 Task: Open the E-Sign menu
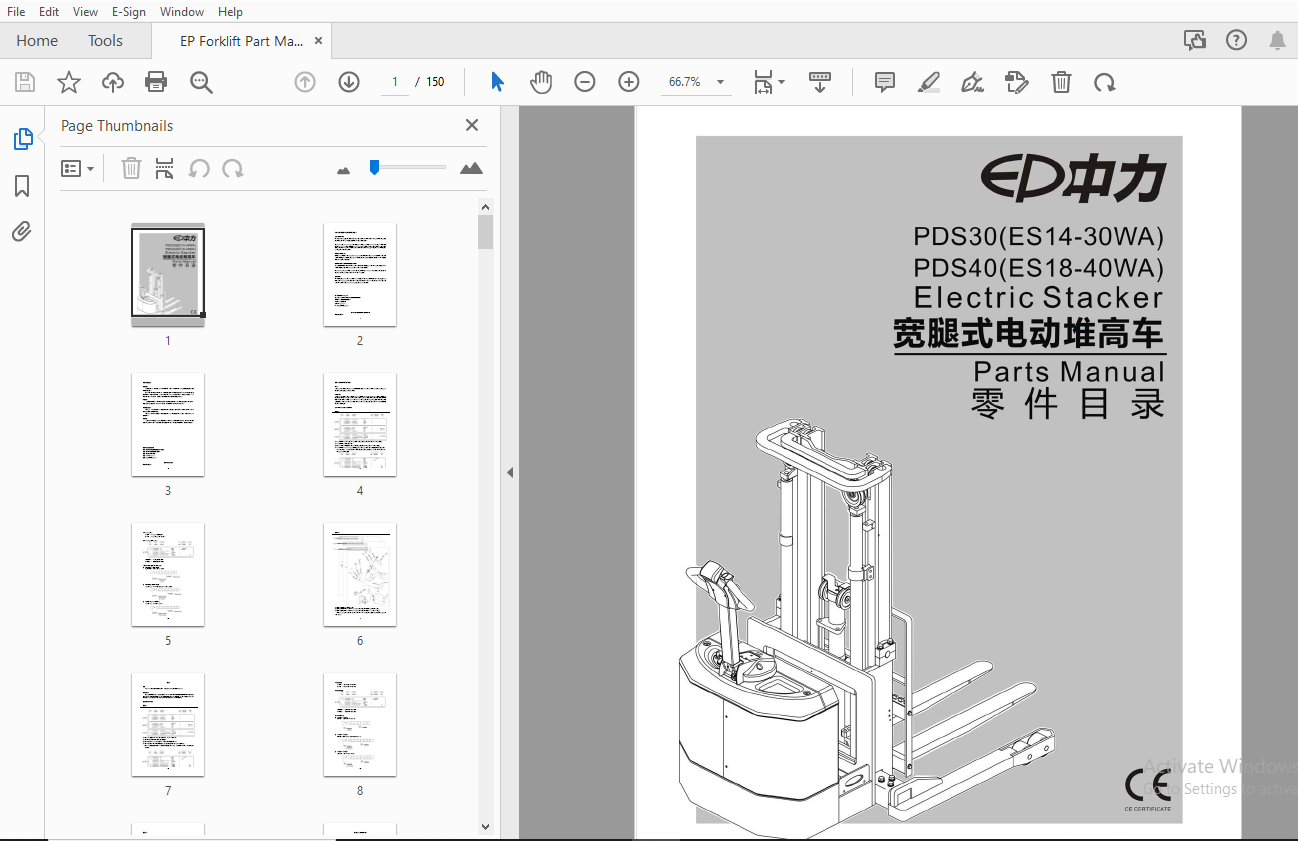click(x=129, y=11)
